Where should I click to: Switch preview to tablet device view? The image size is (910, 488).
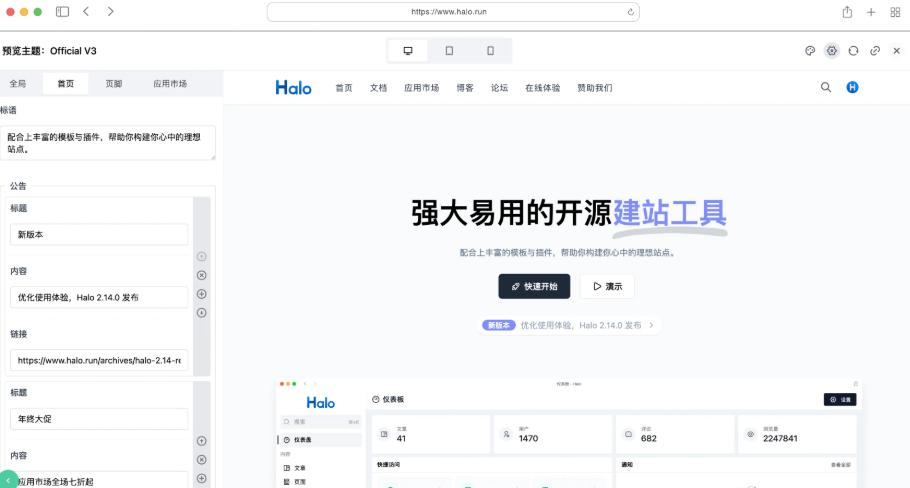pyautogui.click(x=449, y=51)
